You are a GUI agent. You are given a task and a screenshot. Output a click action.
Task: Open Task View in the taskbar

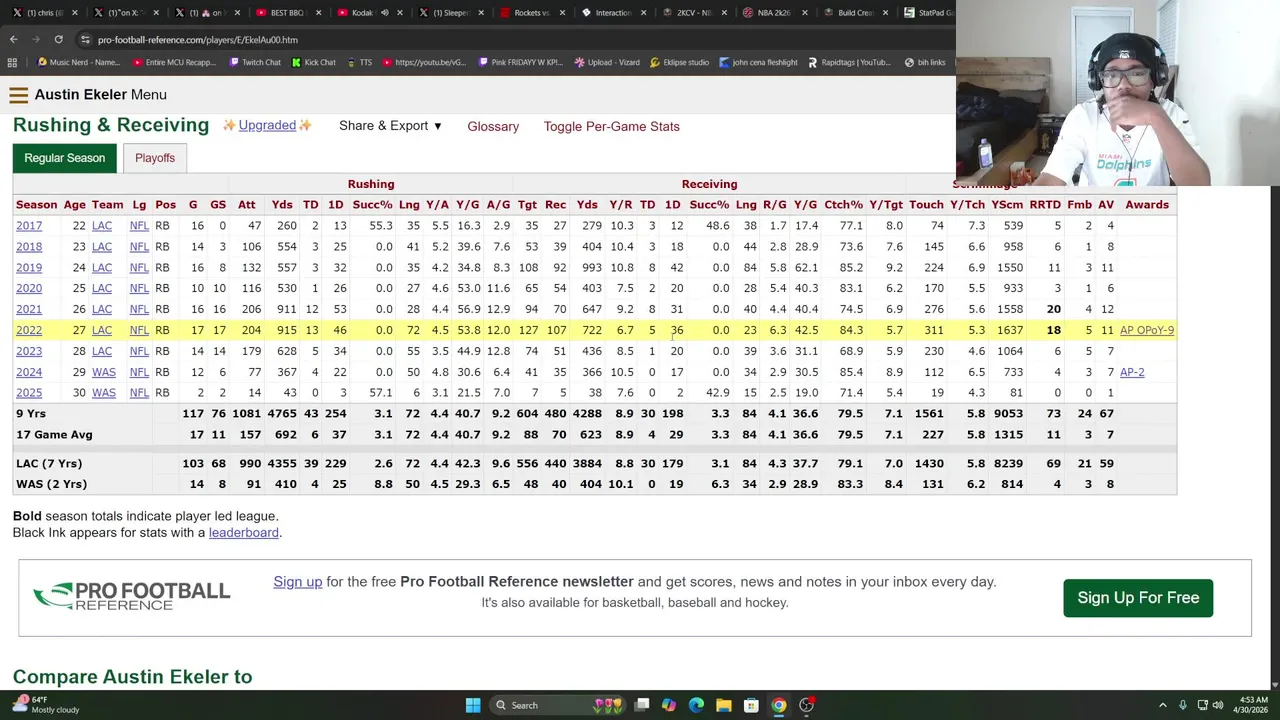click(642, 705)
